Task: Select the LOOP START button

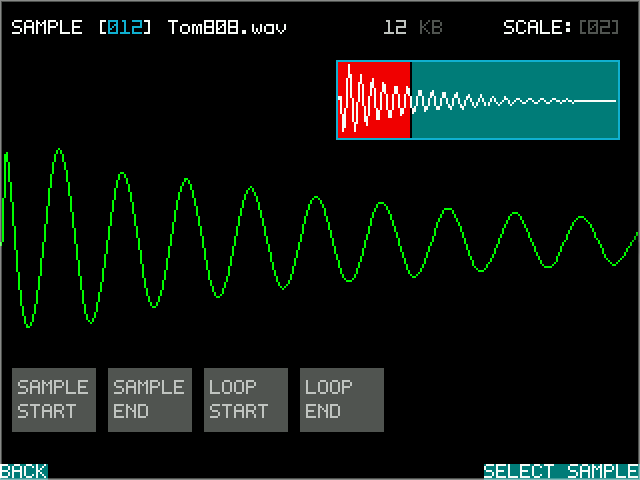Action: [246, 400]
